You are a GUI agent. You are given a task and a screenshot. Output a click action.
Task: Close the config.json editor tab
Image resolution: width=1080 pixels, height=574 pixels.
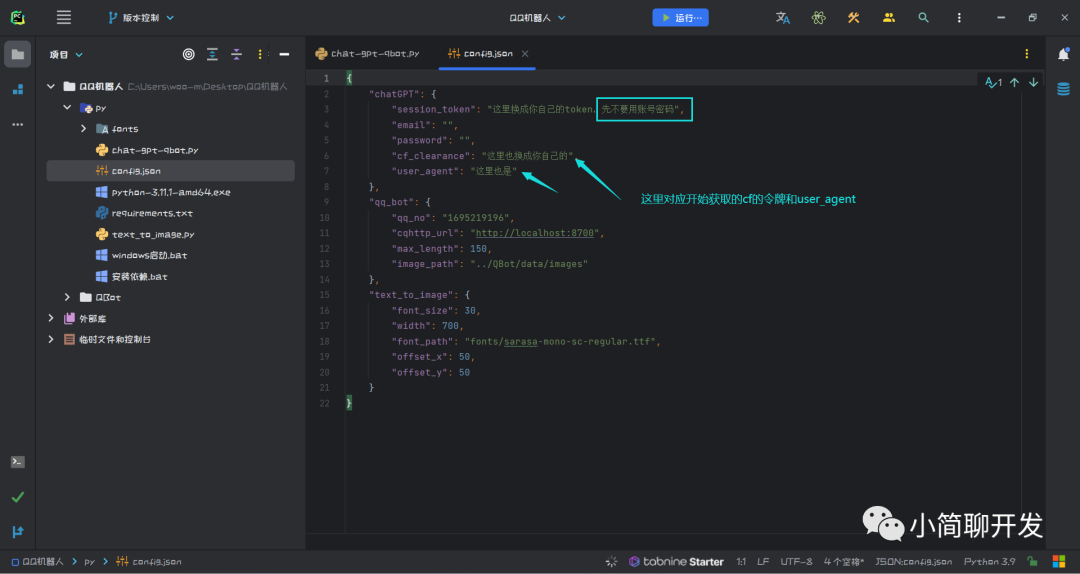pyautogui.click(x=525, y=53)
